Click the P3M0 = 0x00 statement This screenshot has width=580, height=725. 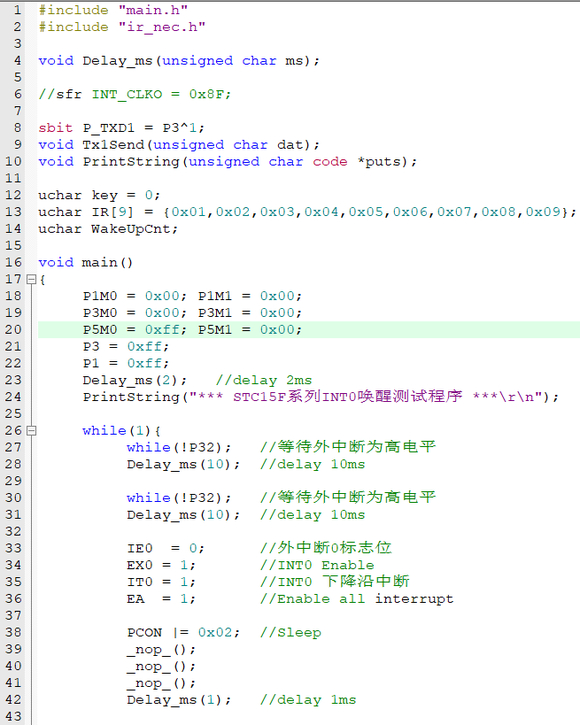[x=135, y=313]
